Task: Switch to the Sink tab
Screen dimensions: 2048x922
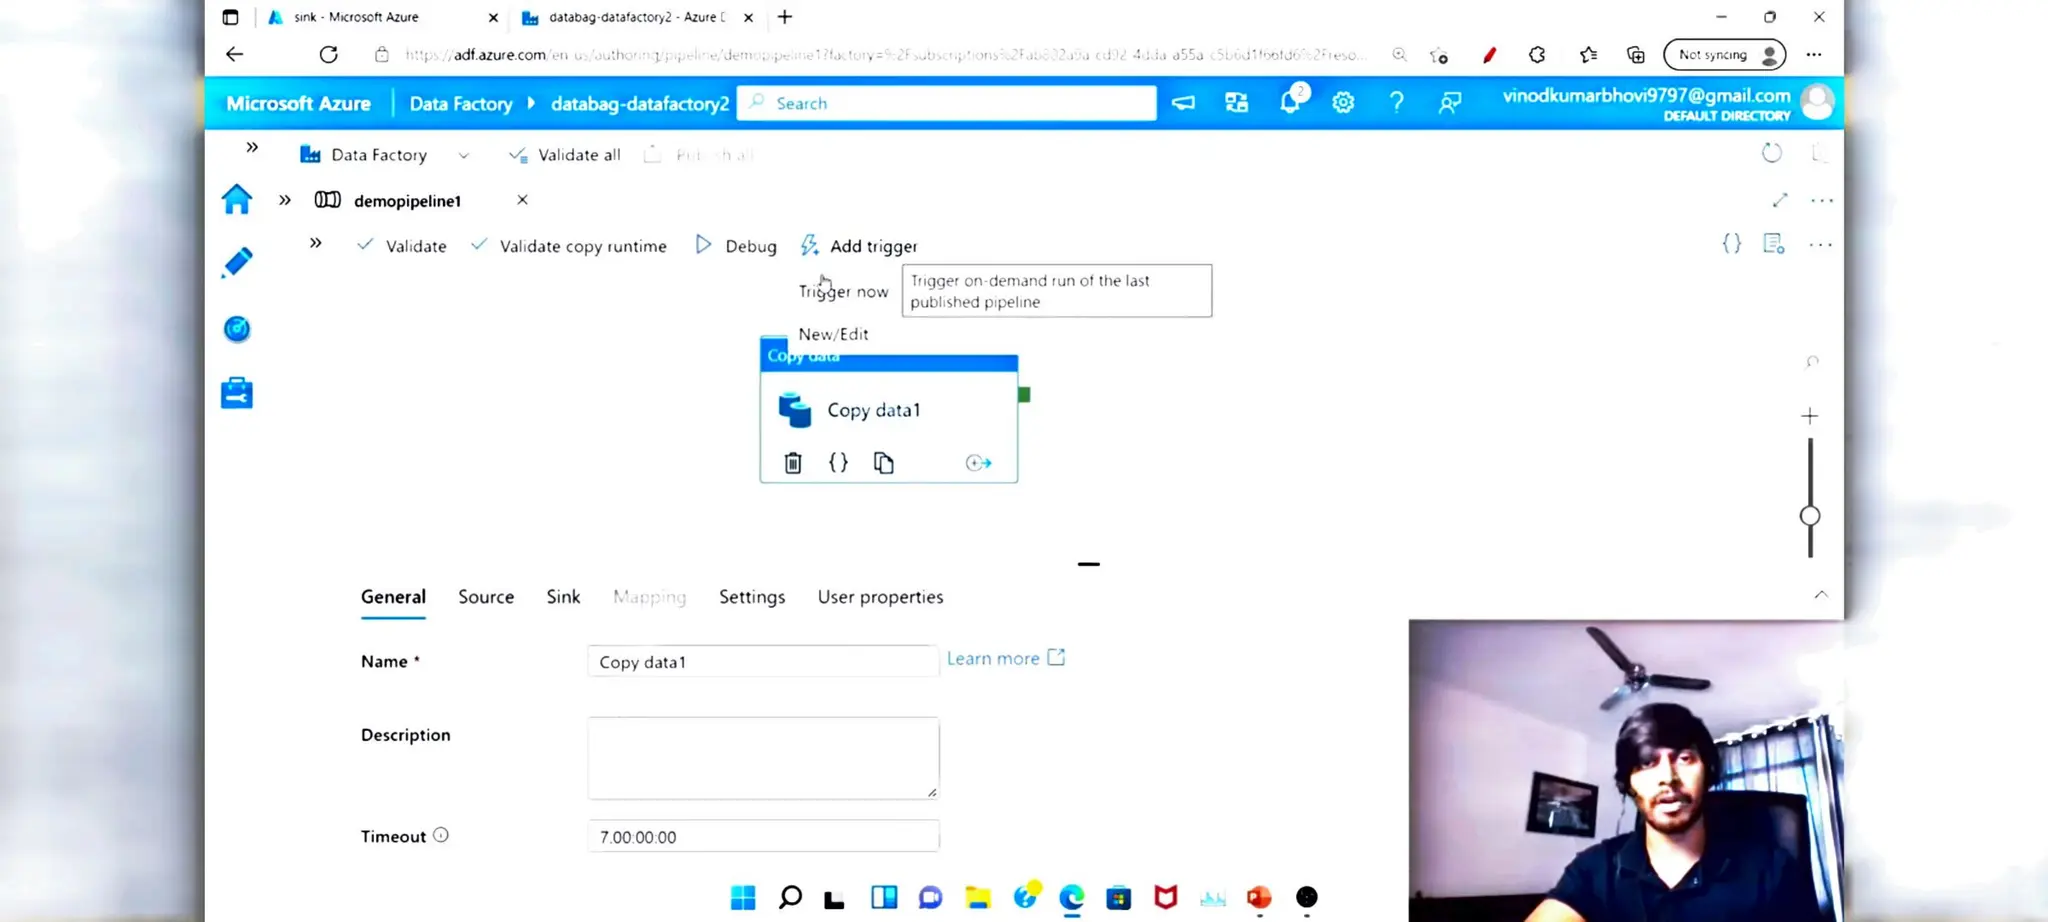Action: [x=563, y=597]
